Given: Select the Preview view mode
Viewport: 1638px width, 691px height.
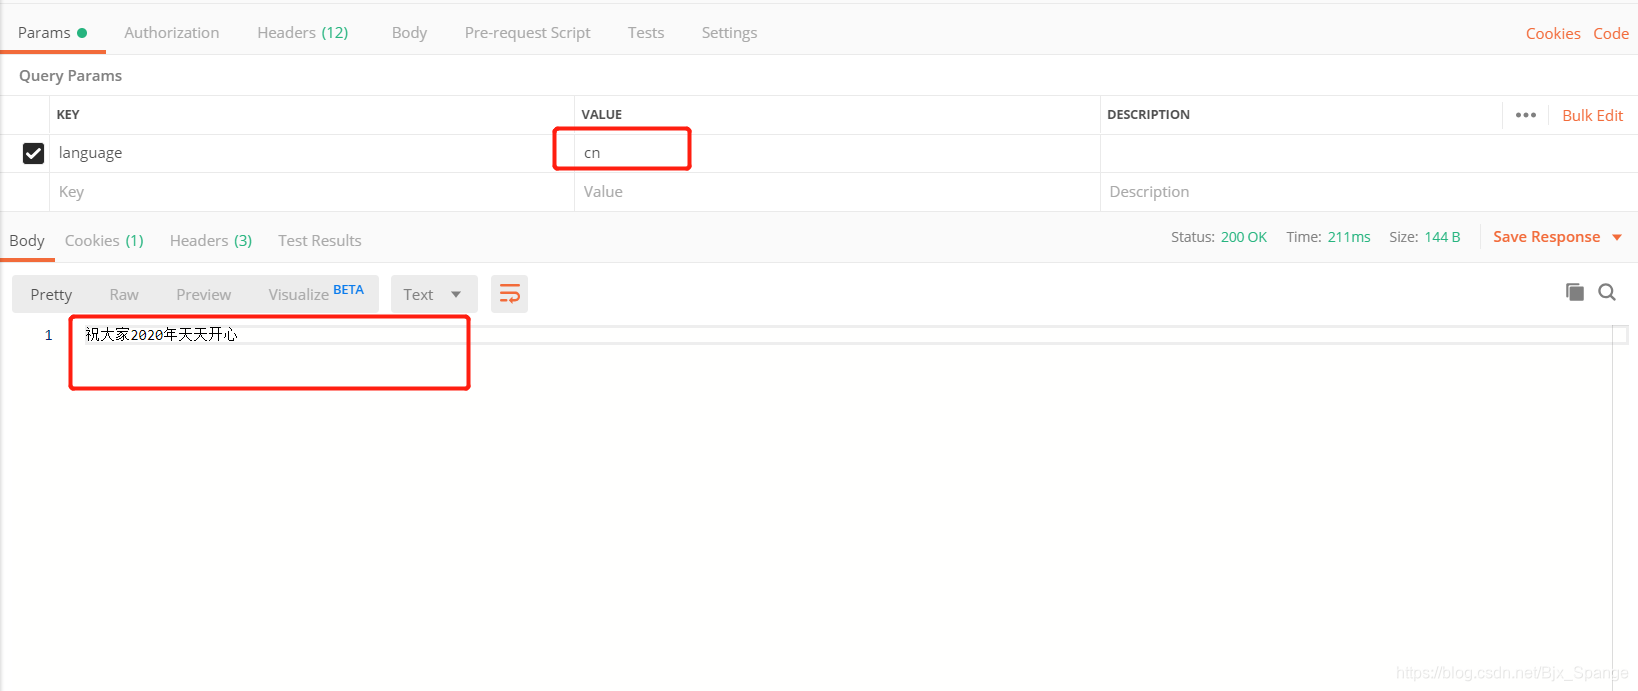Looking at the screenshot, I should (203, 294).
